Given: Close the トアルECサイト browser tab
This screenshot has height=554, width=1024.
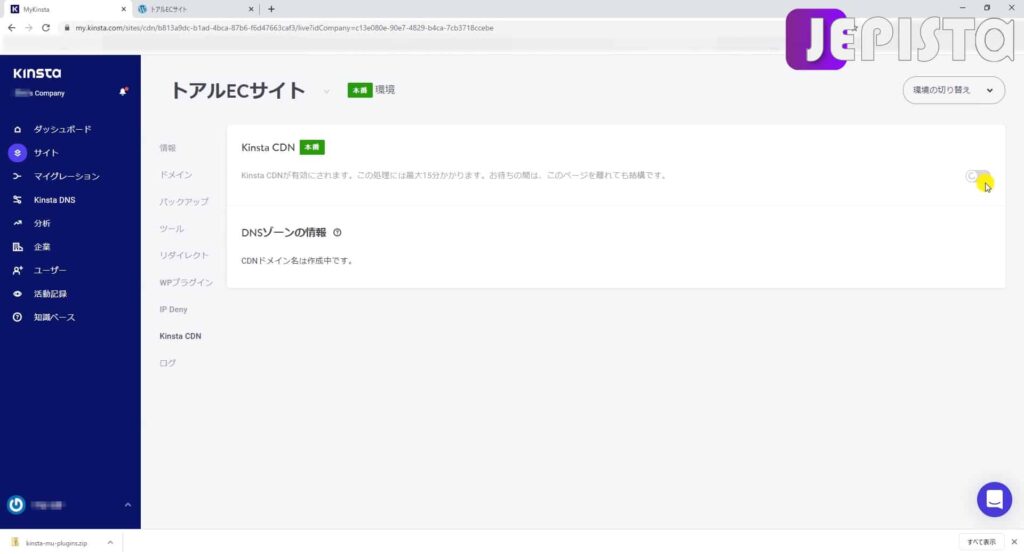Looking at the screenshot, I should pos(251,9).
